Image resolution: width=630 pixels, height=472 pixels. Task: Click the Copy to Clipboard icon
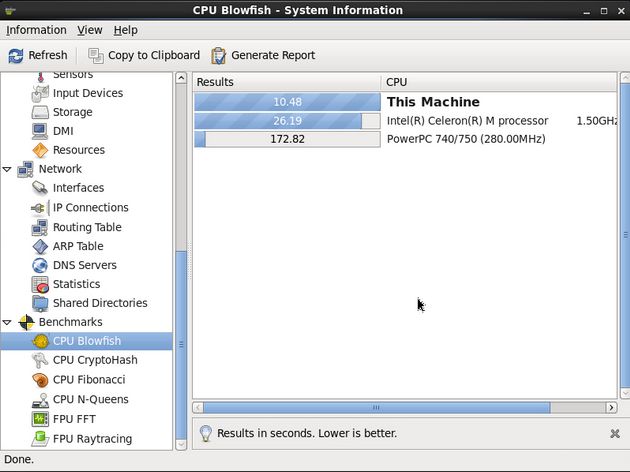click(x=96, y=55)
